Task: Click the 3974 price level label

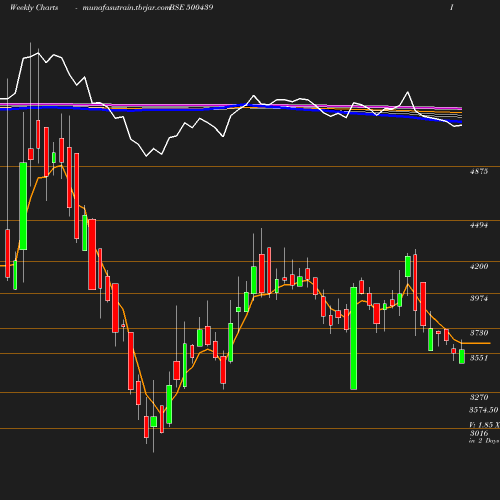Action: 479,298
